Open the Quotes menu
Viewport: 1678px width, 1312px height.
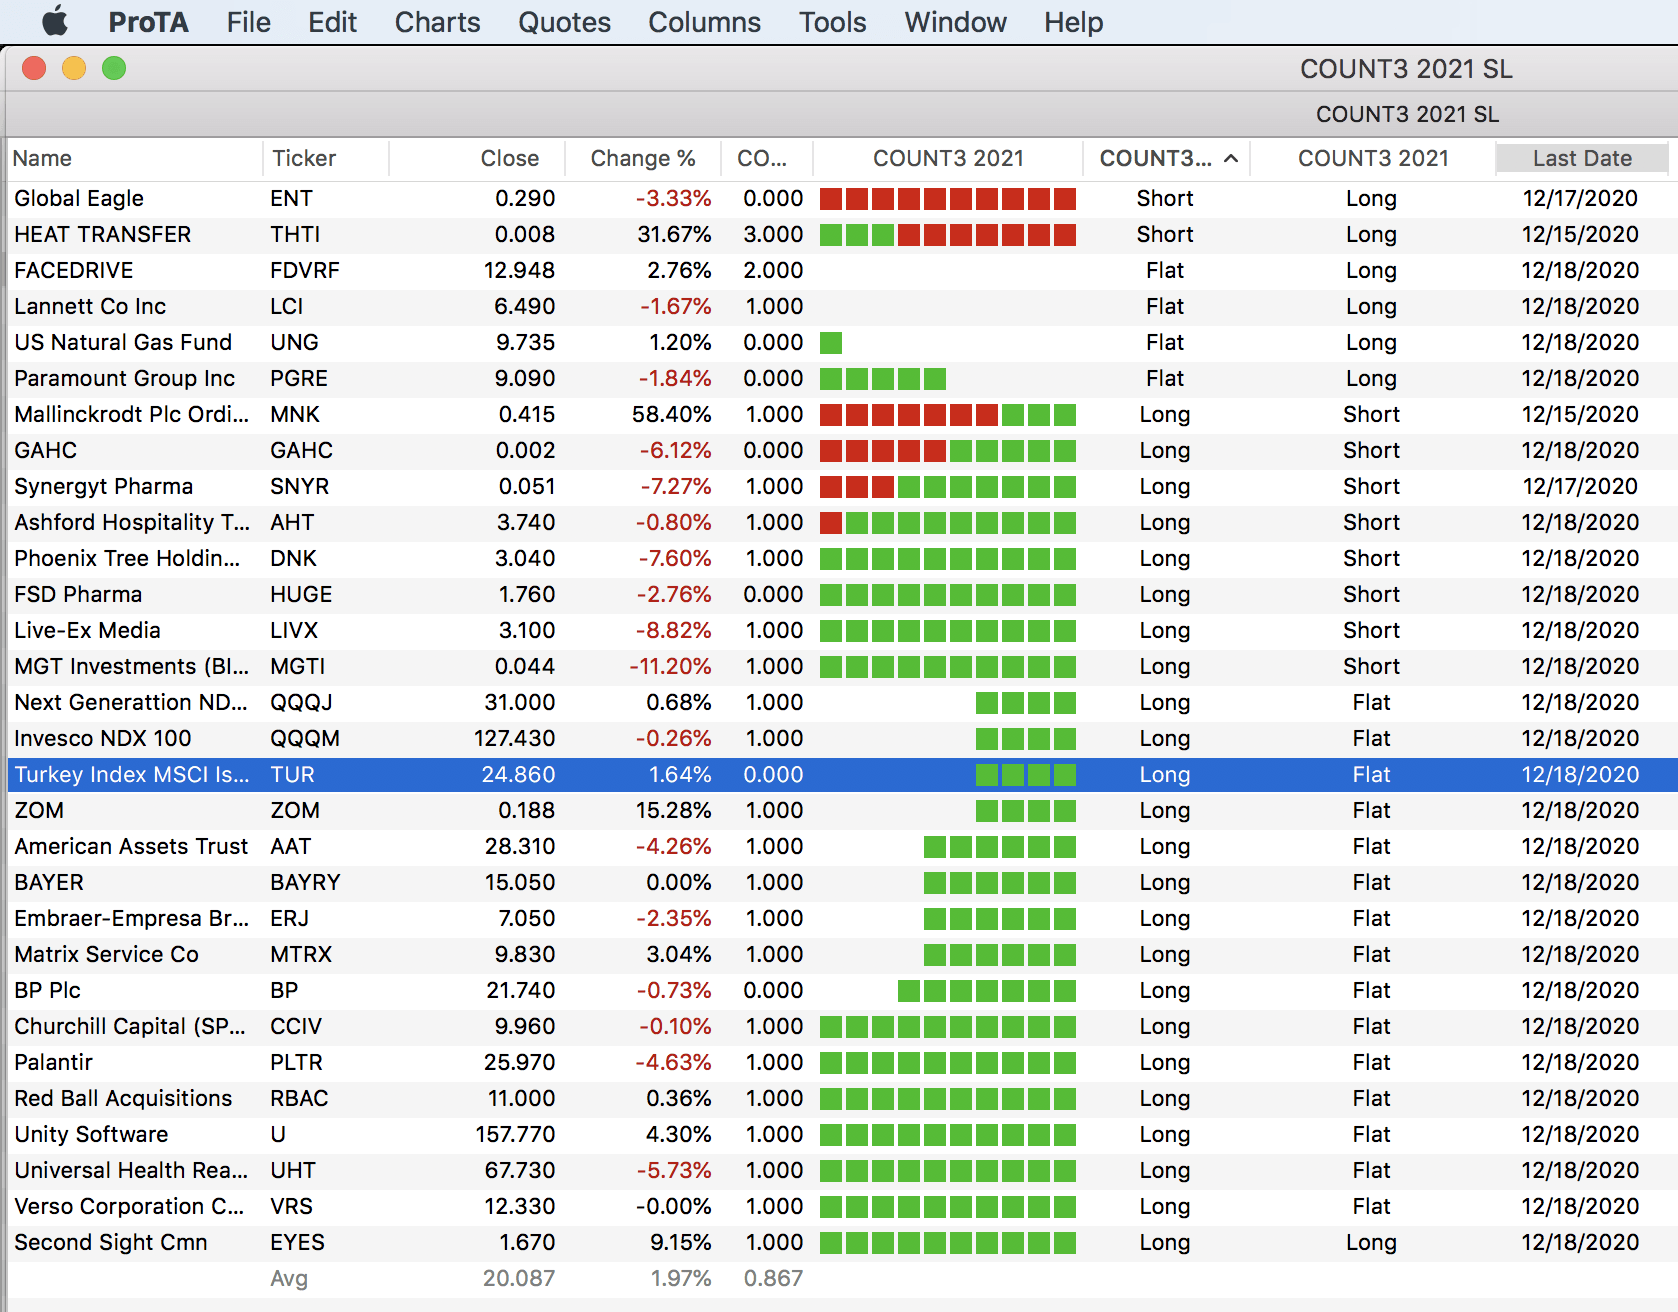coord(564,22)
